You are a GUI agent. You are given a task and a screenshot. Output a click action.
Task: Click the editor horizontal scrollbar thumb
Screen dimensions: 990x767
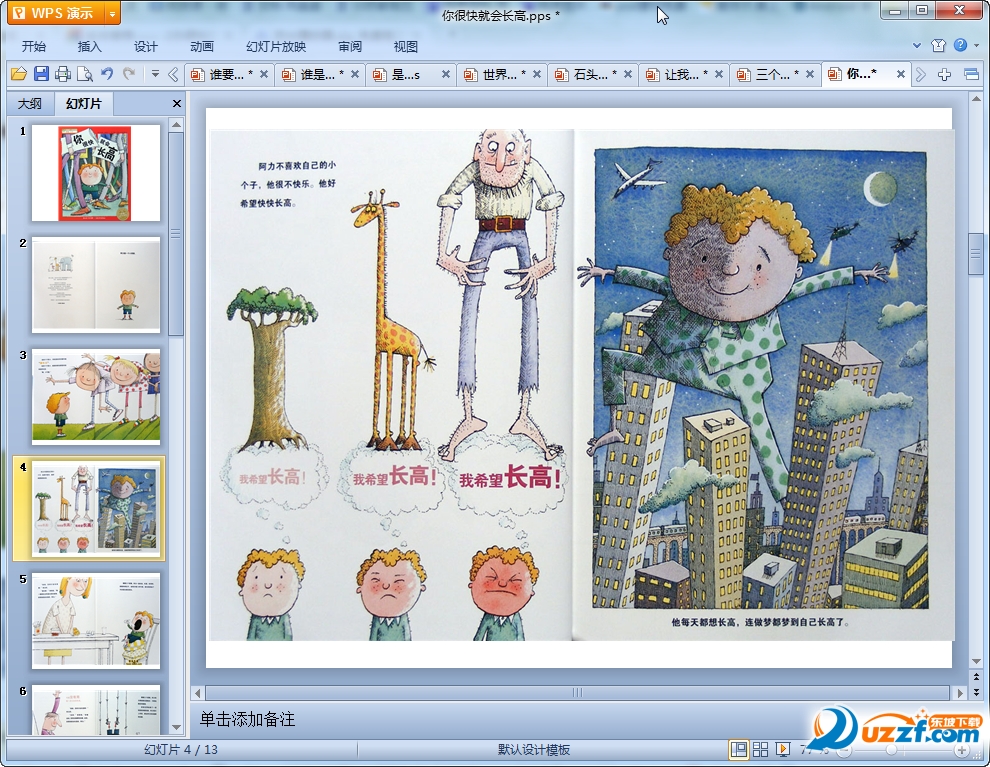click(x=577, y=693)
